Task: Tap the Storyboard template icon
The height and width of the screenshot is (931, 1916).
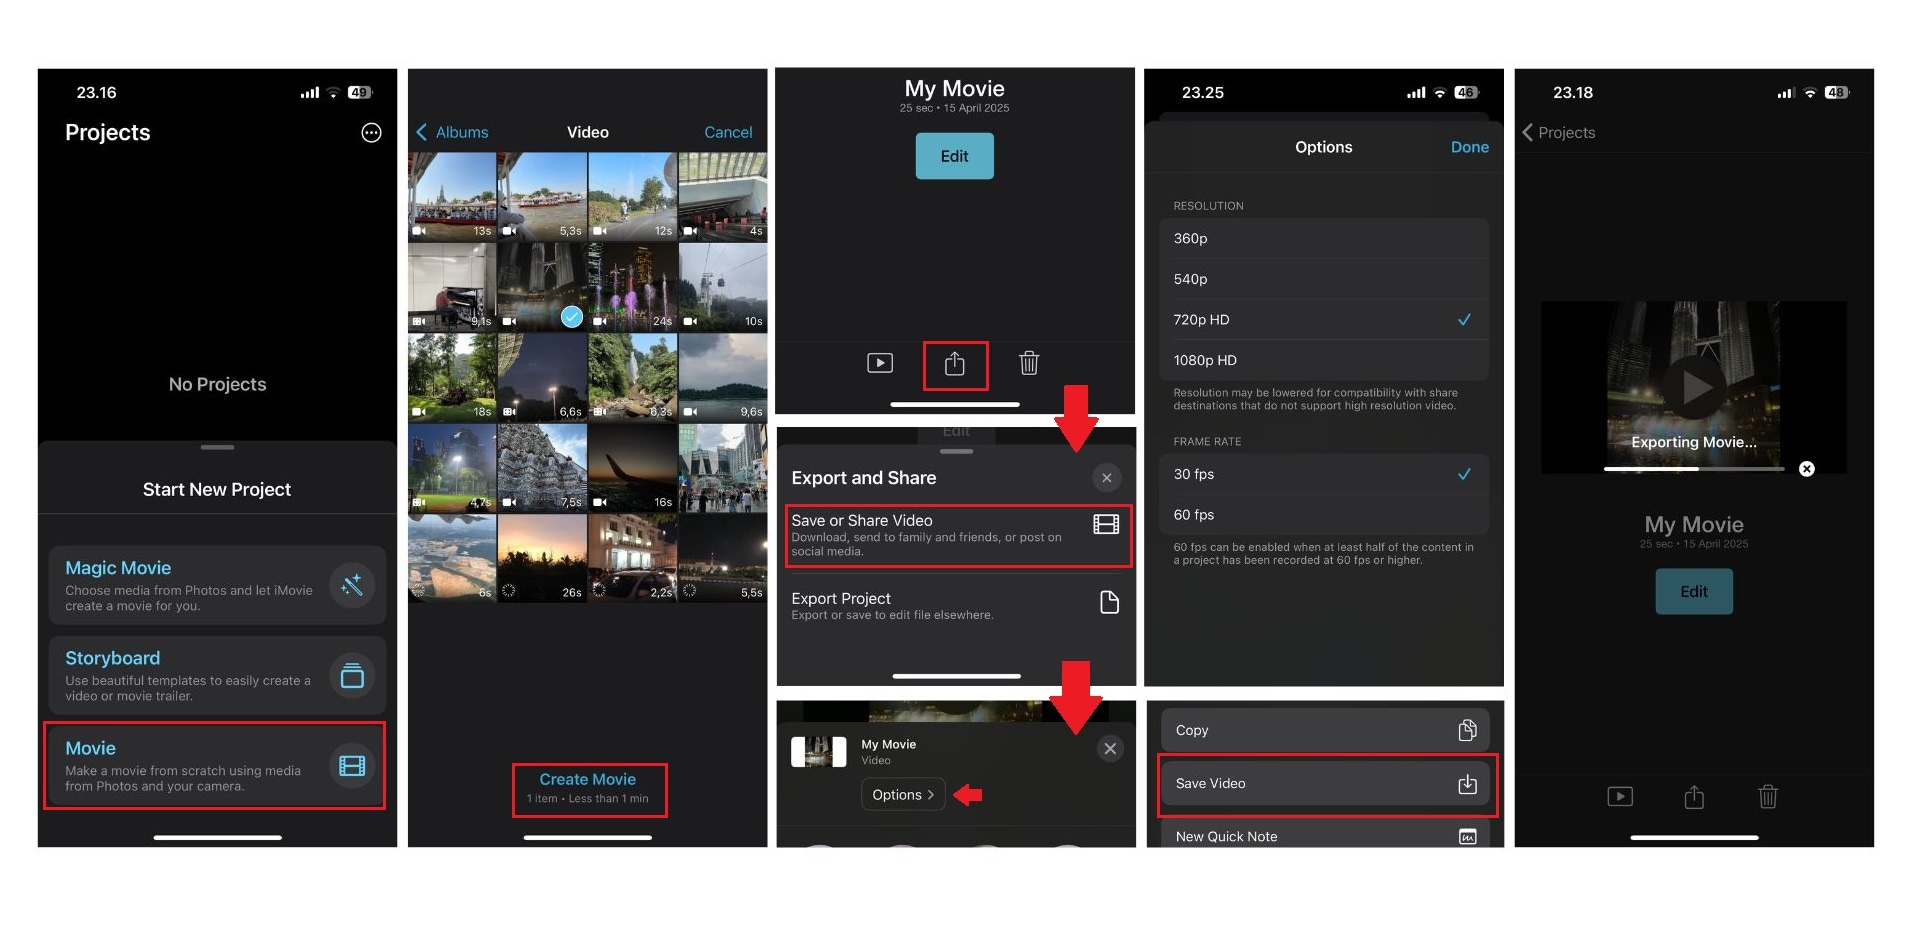Action: pyautogui.click(x=352, y=676)
